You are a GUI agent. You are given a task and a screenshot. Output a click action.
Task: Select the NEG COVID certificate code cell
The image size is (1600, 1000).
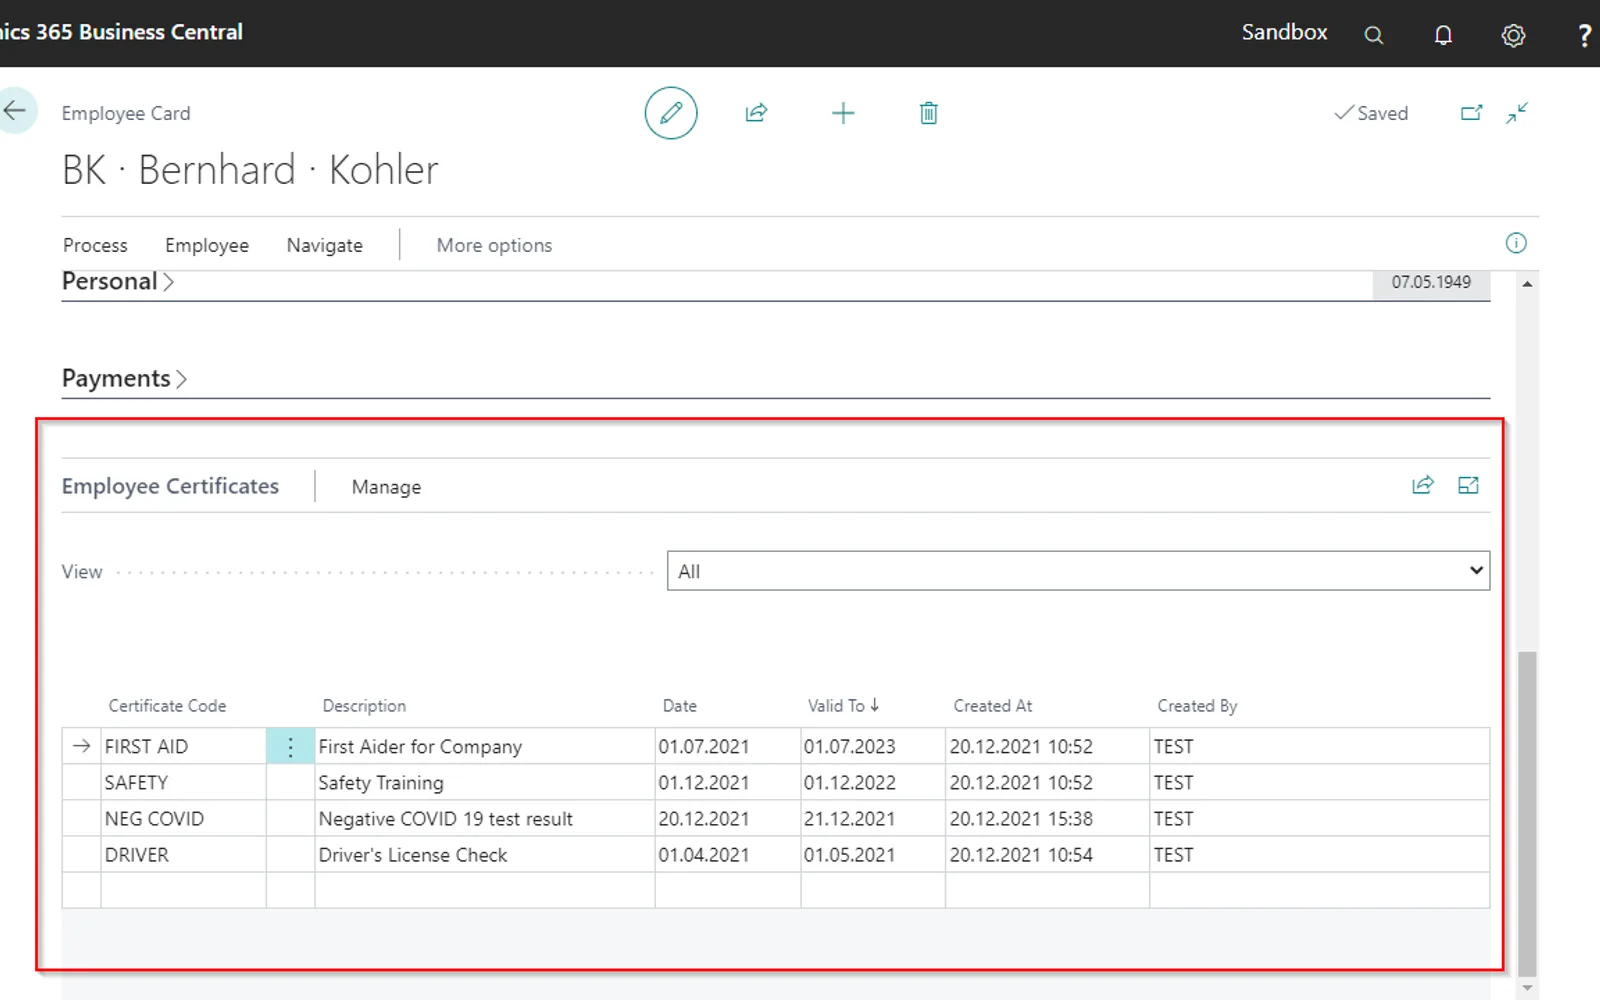click(183, 819)
